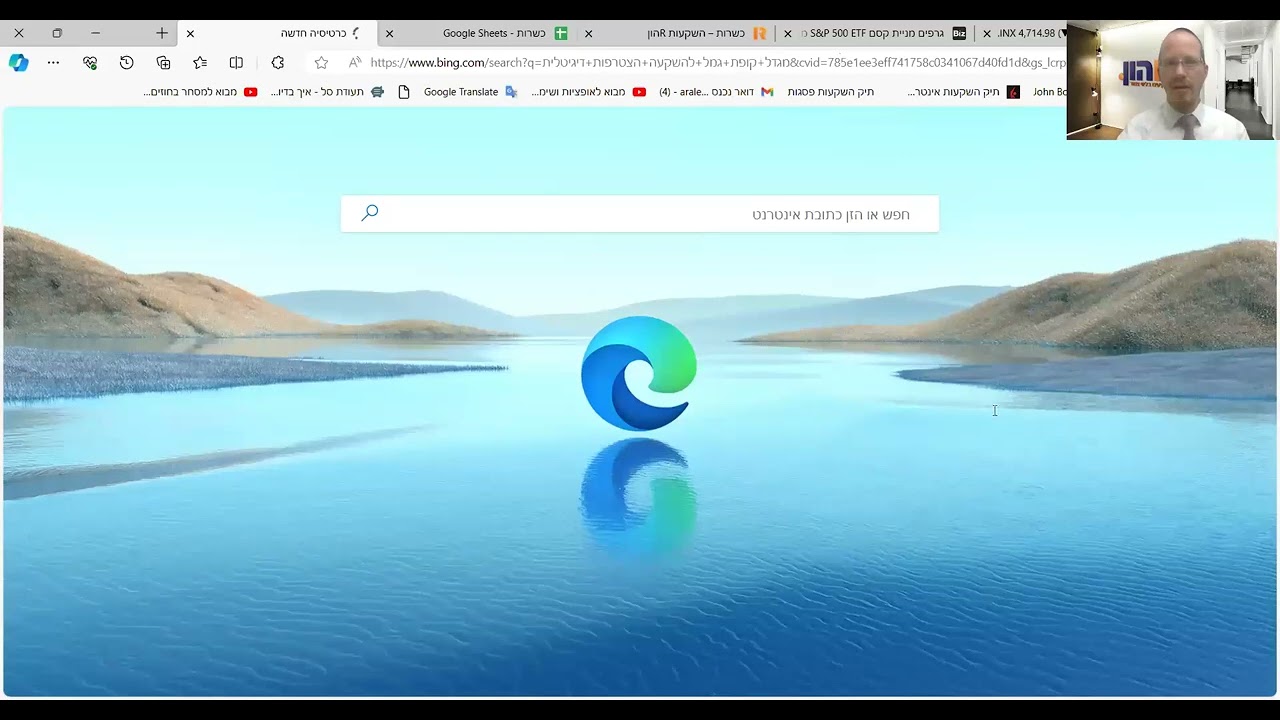The width and height of the screenshot is (1280, 720).
Task: Click the presenter webcam video overlay
Action: (1171, 80)
